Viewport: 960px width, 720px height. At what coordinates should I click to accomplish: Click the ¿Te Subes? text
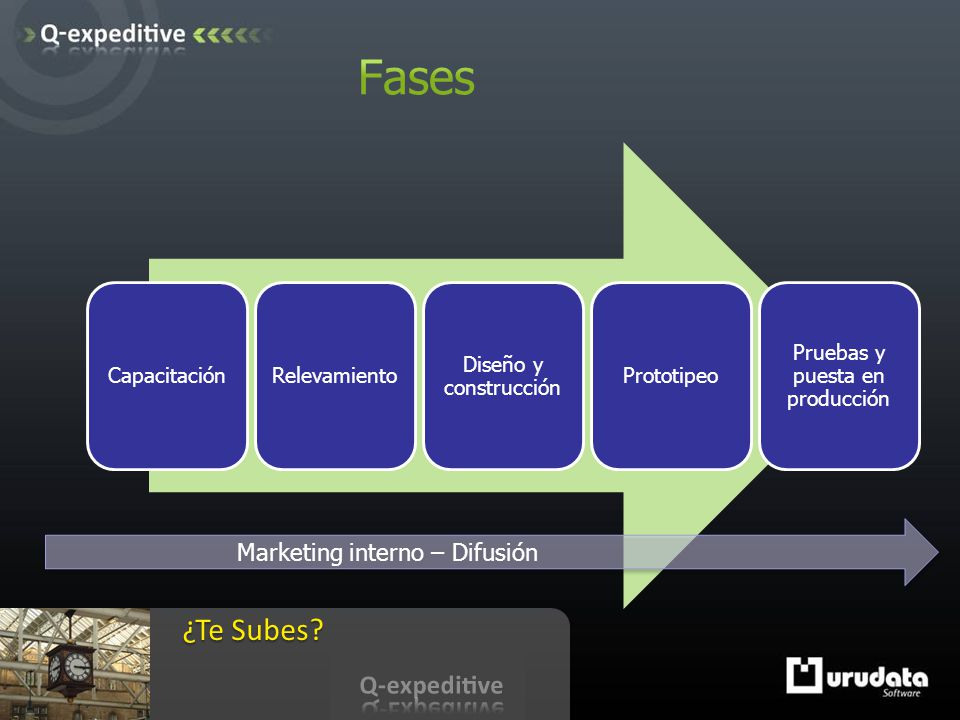(253, 630)
